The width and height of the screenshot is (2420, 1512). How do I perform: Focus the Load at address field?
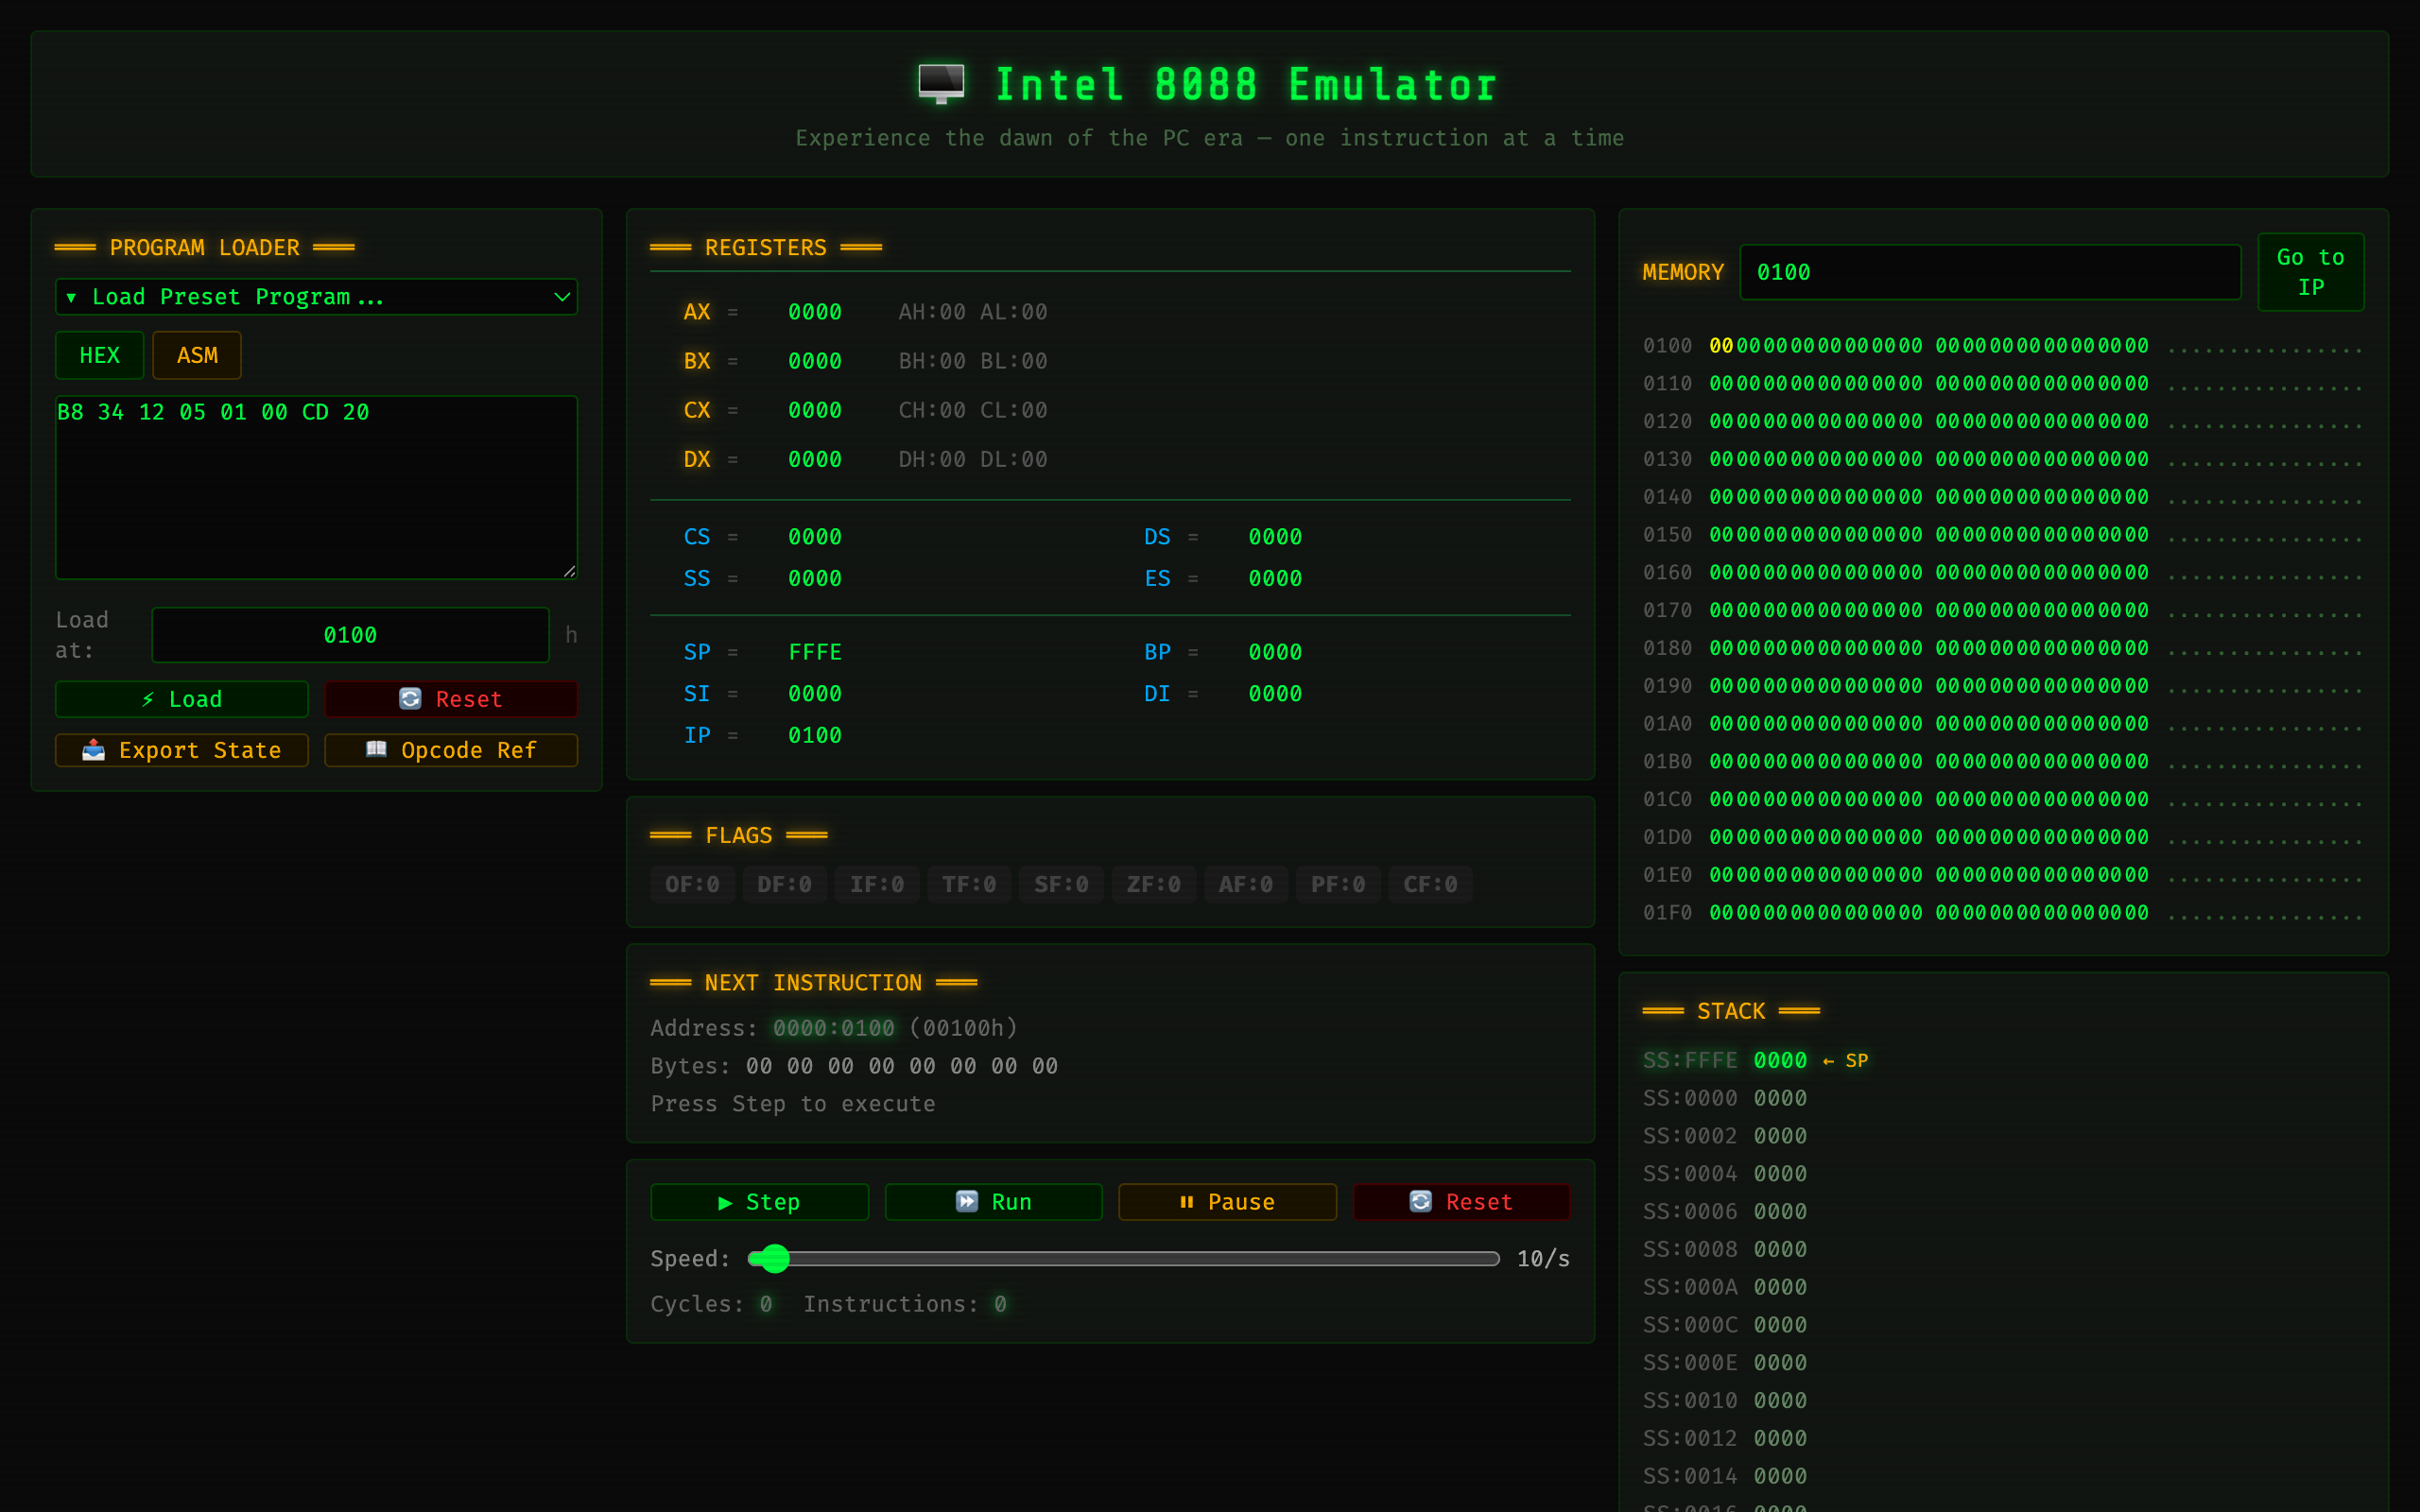(x=350, y=635)
